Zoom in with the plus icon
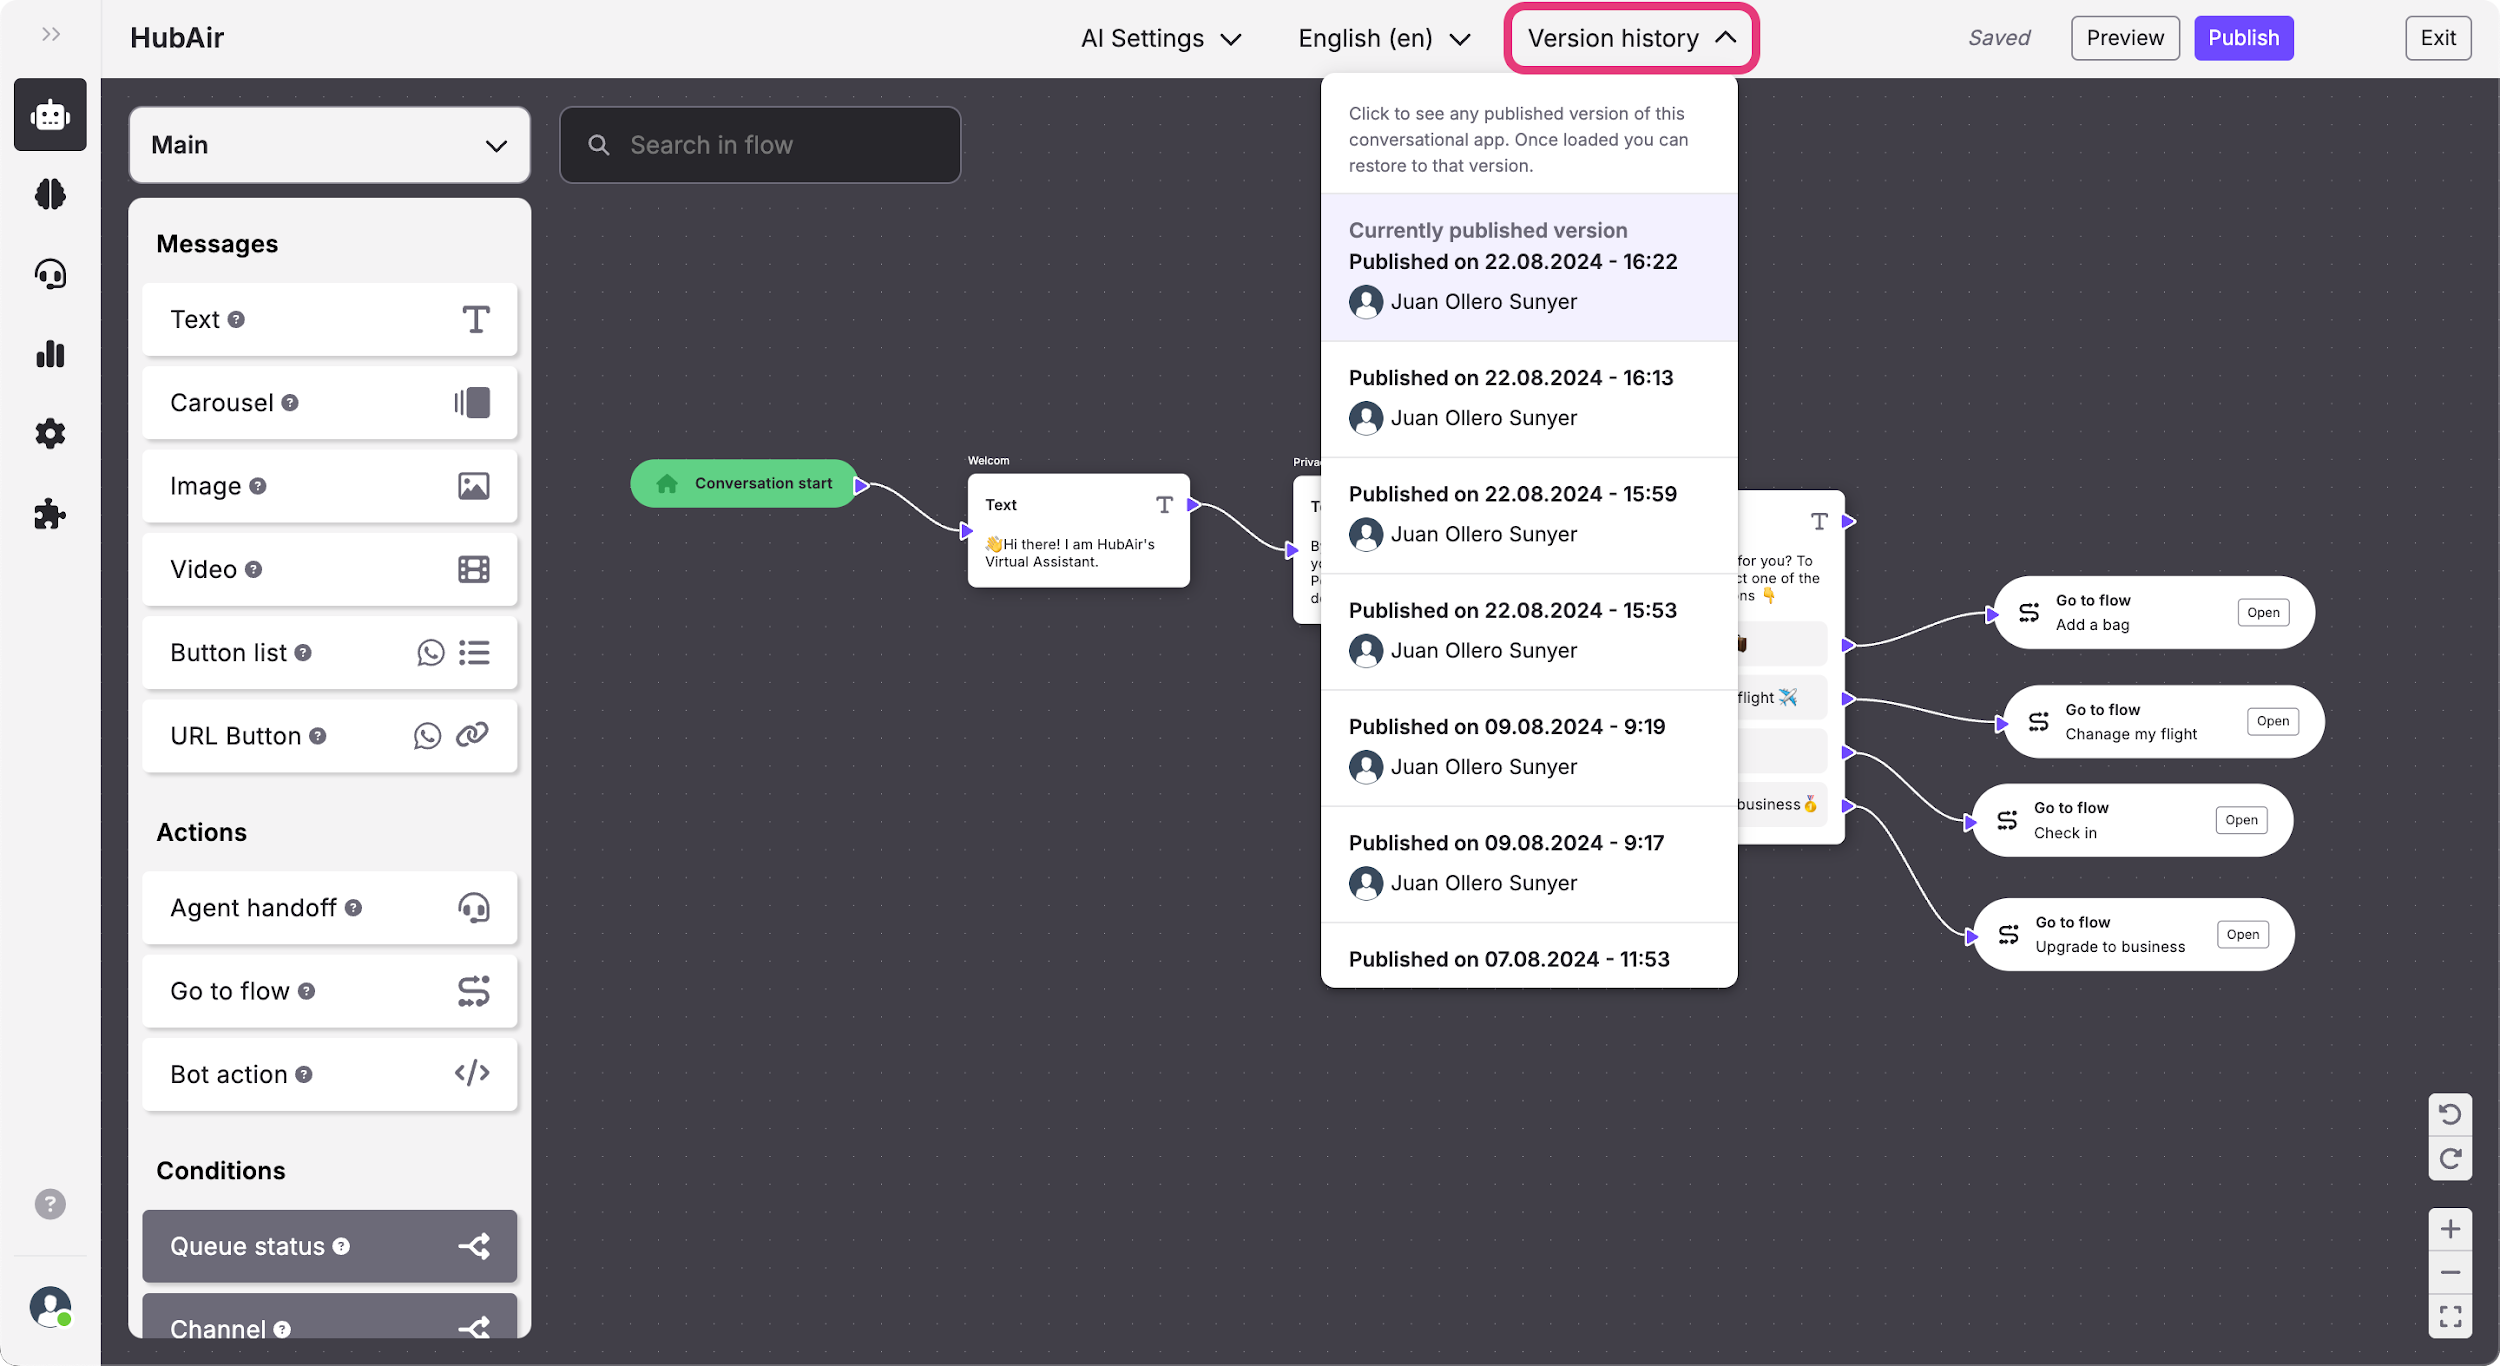 click(x=2450, y=1229)
